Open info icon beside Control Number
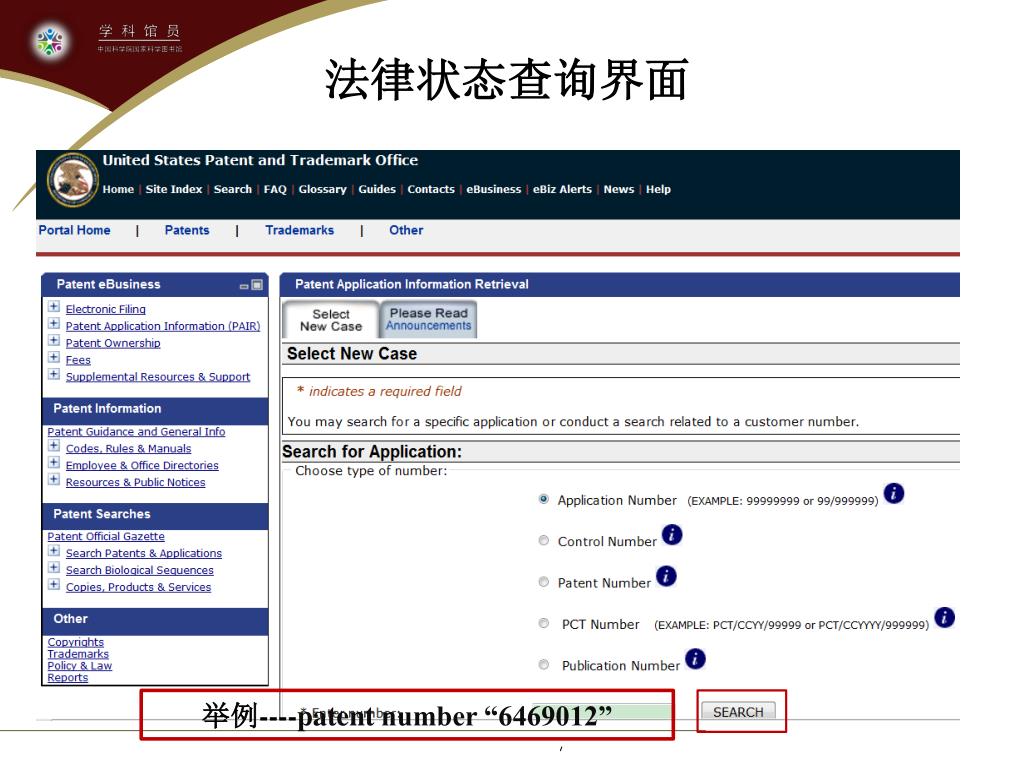 pos(672,535)
